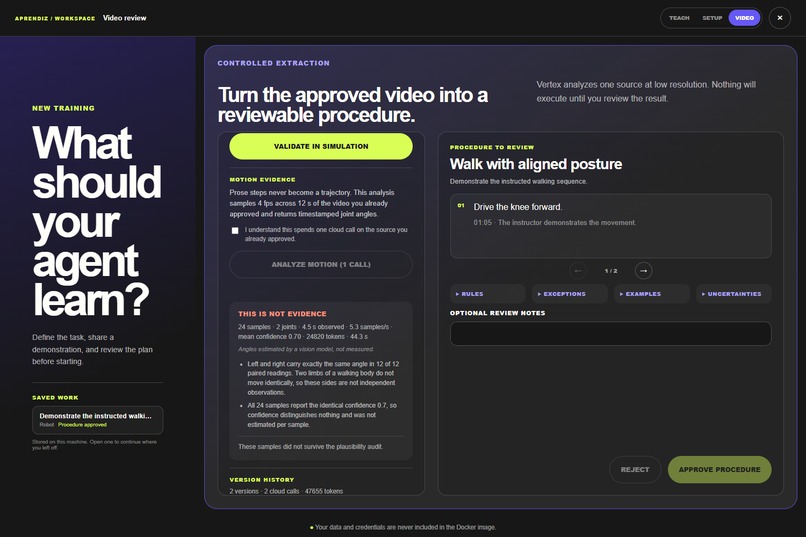Expand the Examples section

coord(652,294)
